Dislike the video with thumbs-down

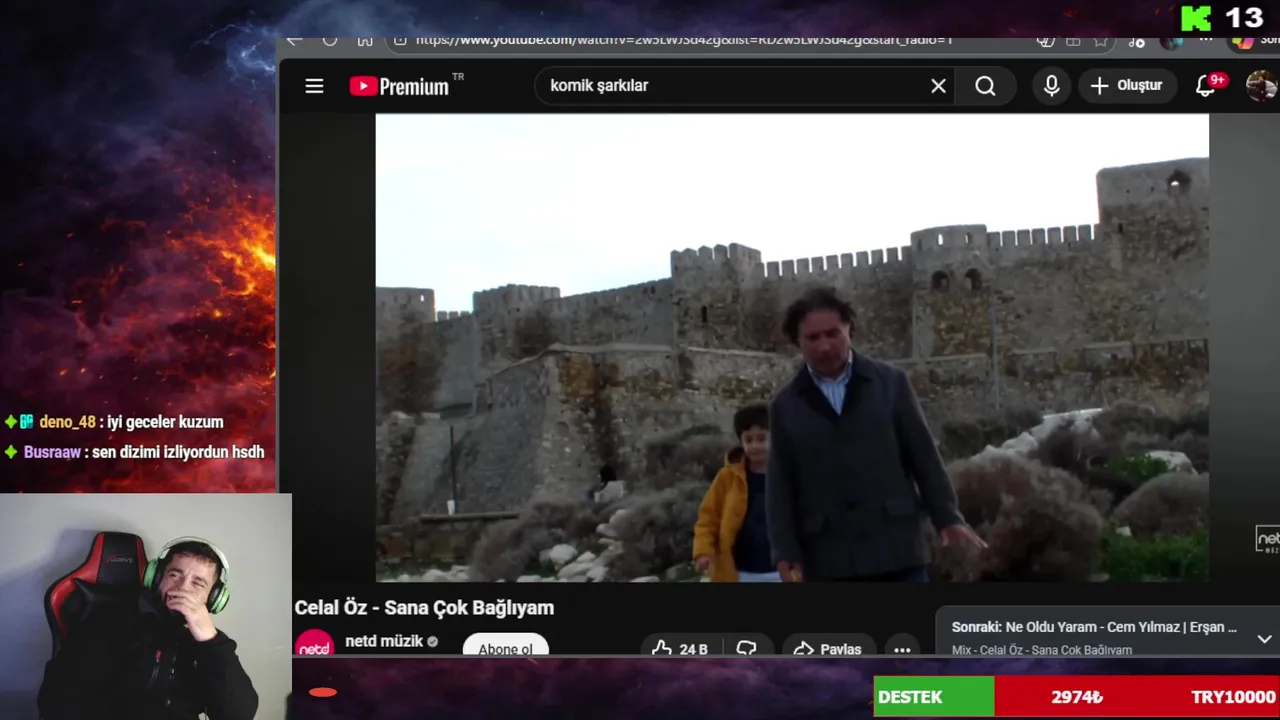pyautogui.click(x=747, y=646)
